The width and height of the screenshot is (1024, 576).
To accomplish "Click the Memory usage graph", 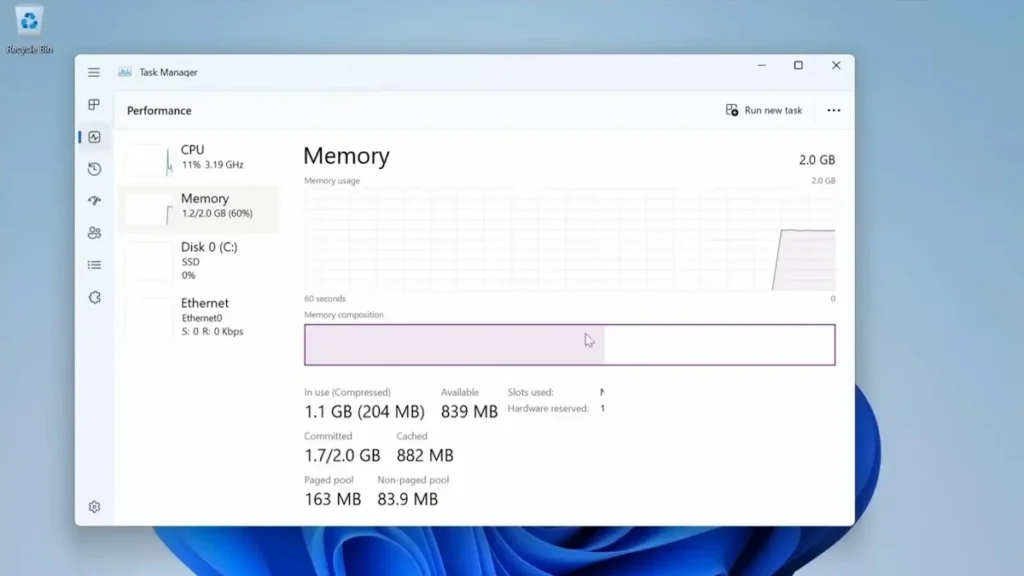I will coord(569,240).
